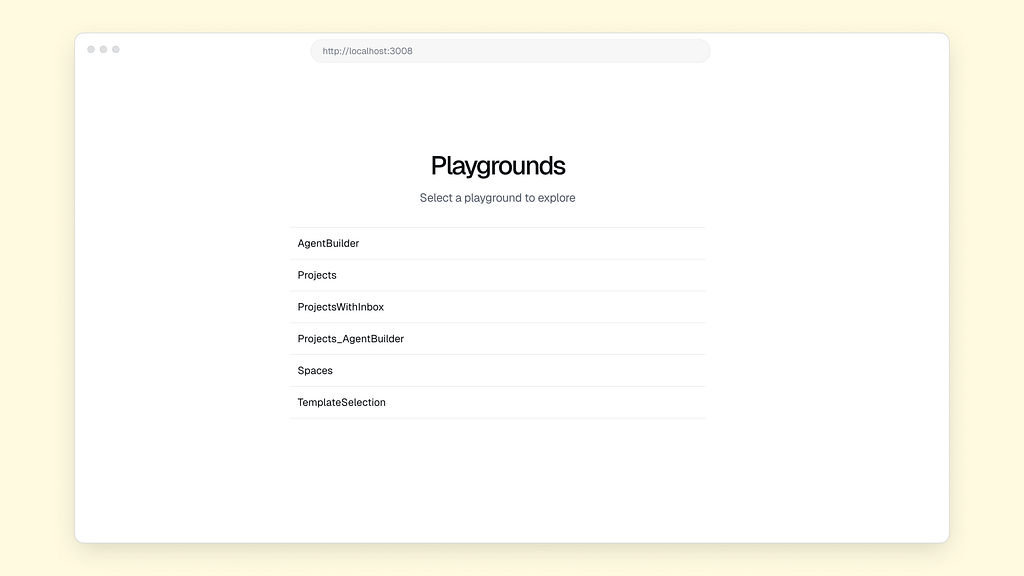Click the divider line above AgentBuilder

(497, 227)
